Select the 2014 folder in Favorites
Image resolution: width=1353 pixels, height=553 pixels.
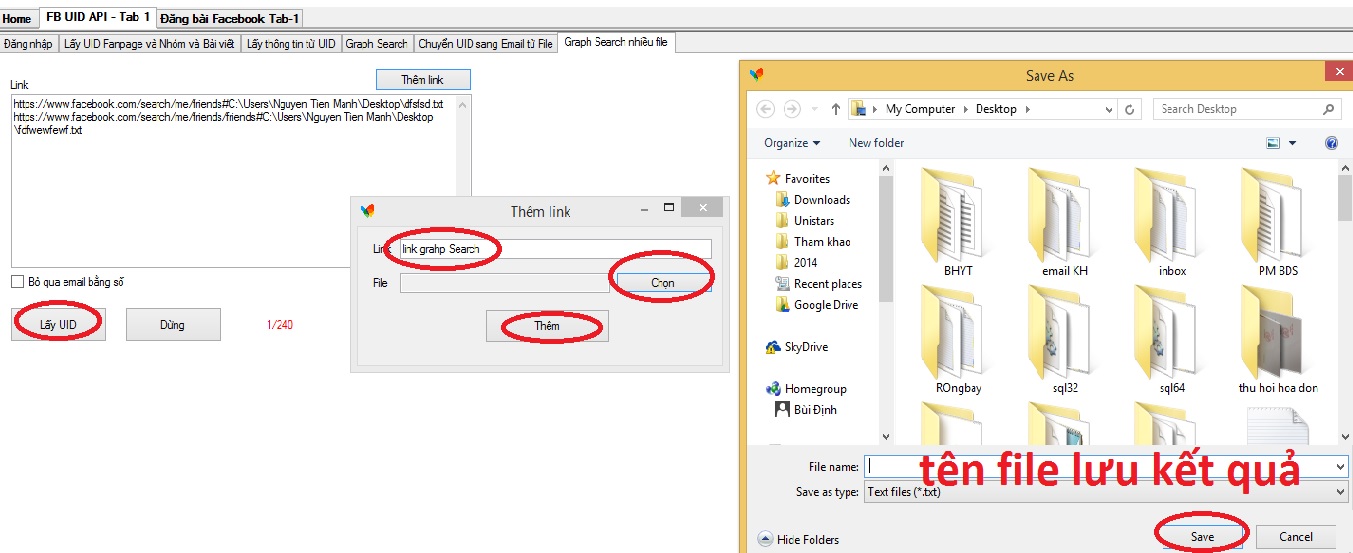click(x=805, y=262)
